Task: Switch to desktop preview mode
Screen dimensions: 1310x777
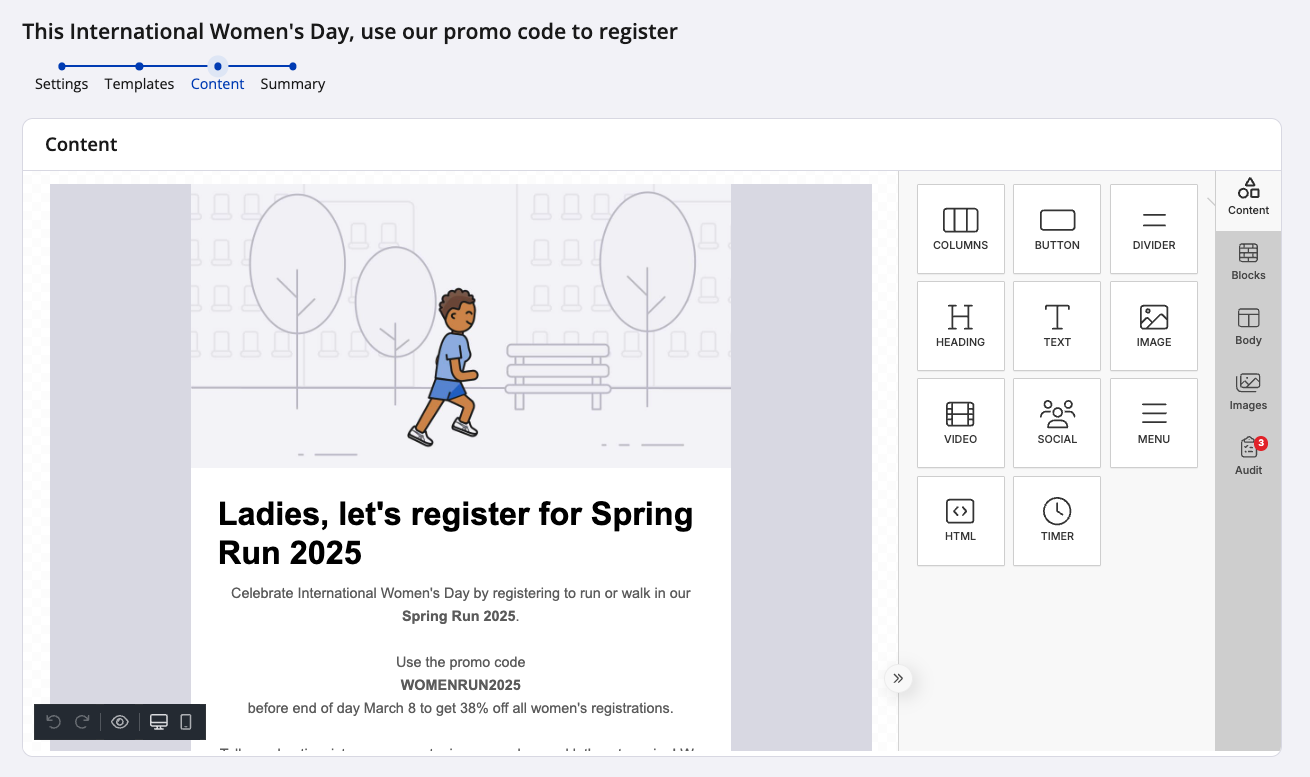Action: pyautogui.click(x=158, y=722)
